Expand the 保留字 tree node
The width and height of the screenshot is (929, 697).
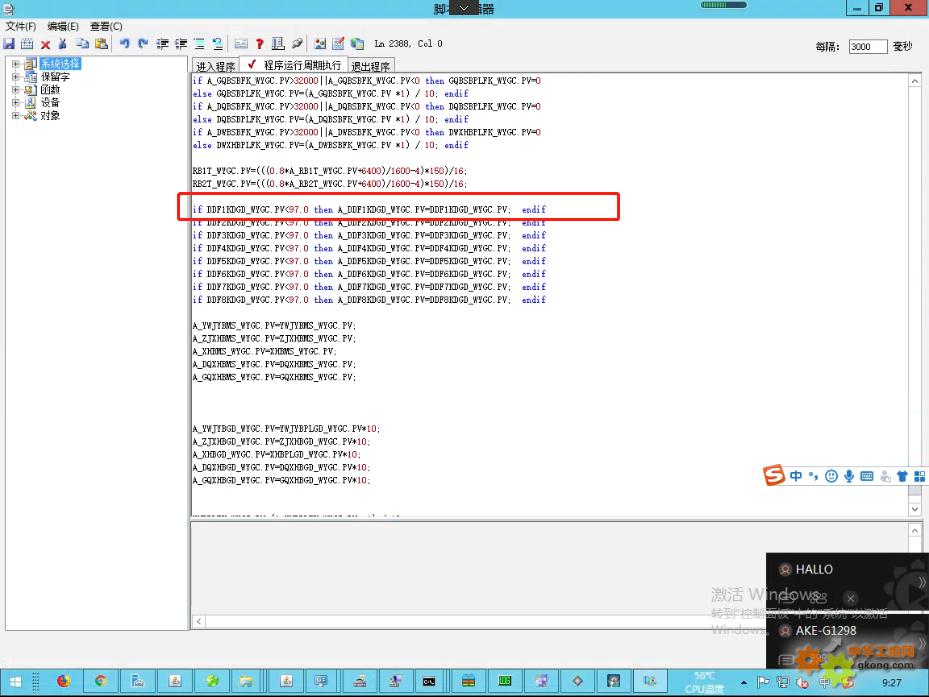(x=16, y=76)
